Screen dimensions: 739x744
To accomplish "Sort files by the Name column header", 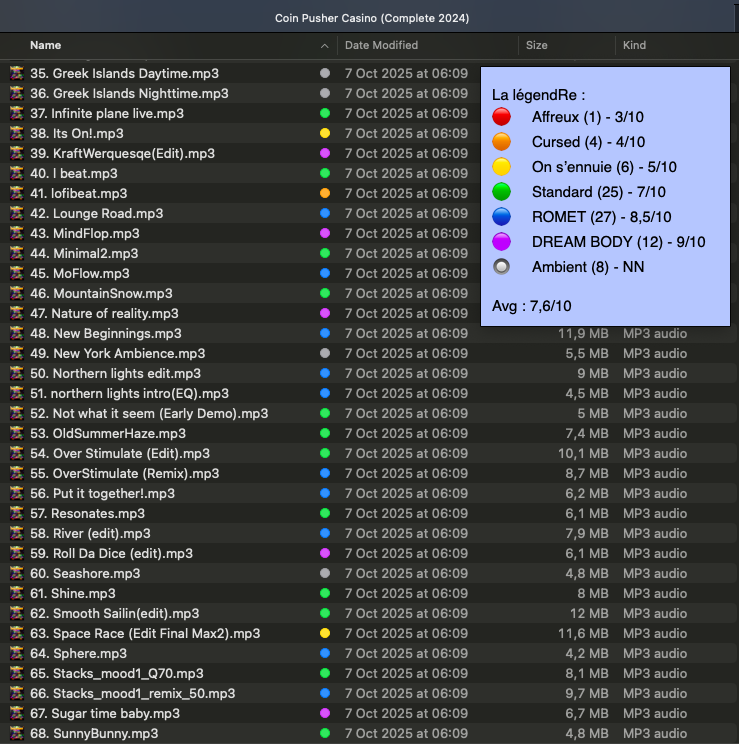I will click(x=46, y=46).
